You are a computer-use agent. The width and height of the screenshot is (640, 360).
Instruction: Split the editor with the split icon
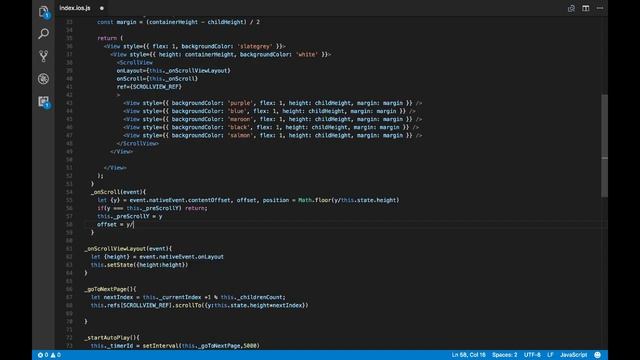[x=586, y=8]
